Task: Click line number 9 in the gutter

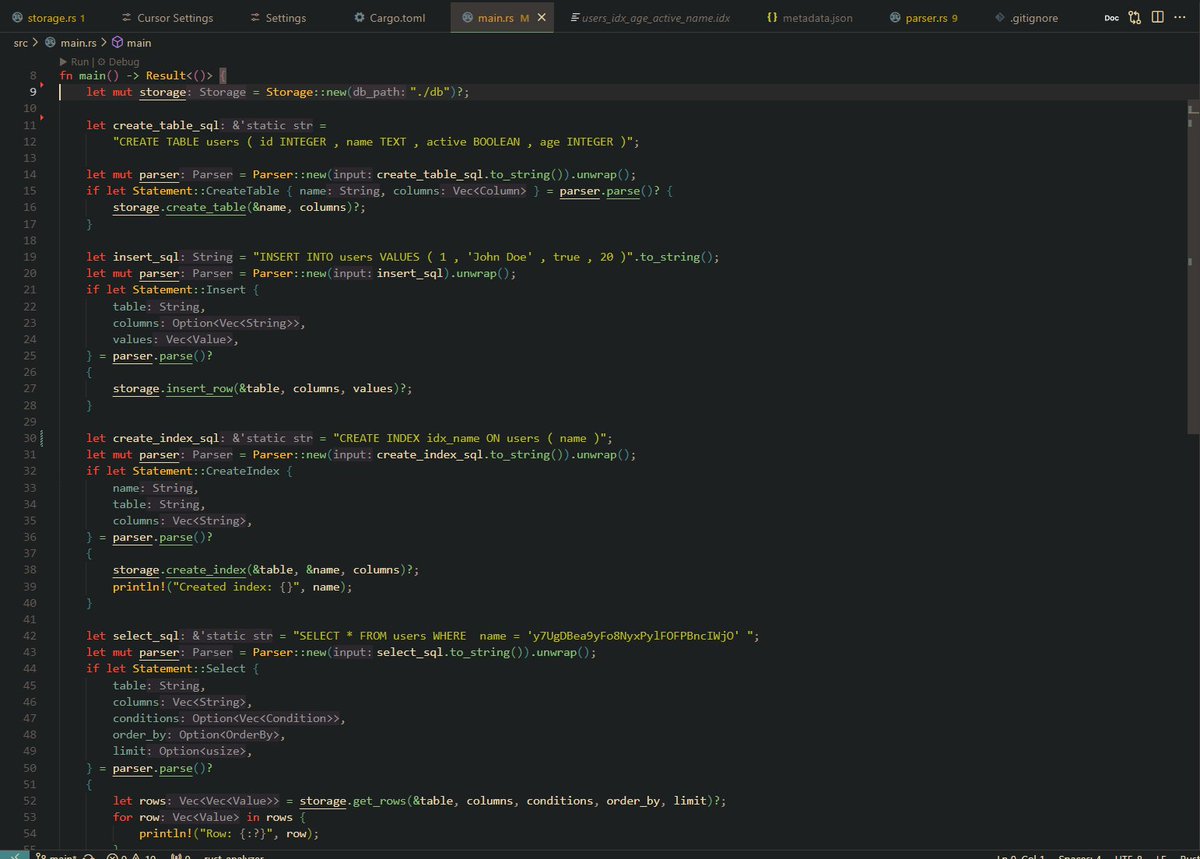Action: coord(34,92)
